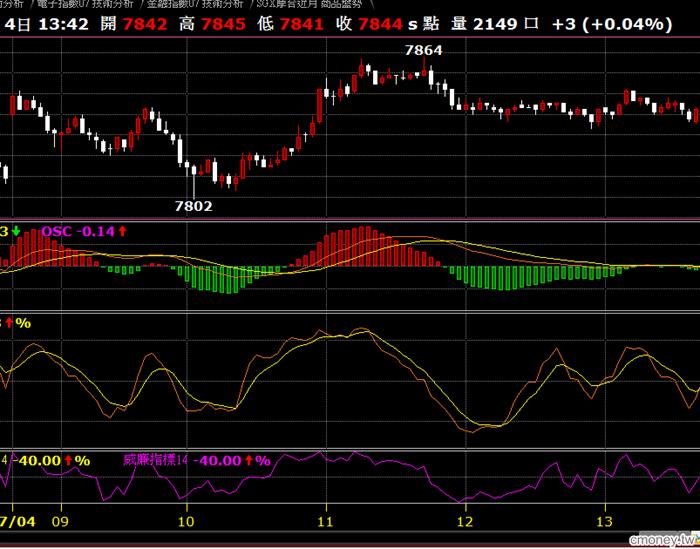Open the 電子指數07 技術分析 tab
The image size is (700, 549).
[x=85, y=4]
